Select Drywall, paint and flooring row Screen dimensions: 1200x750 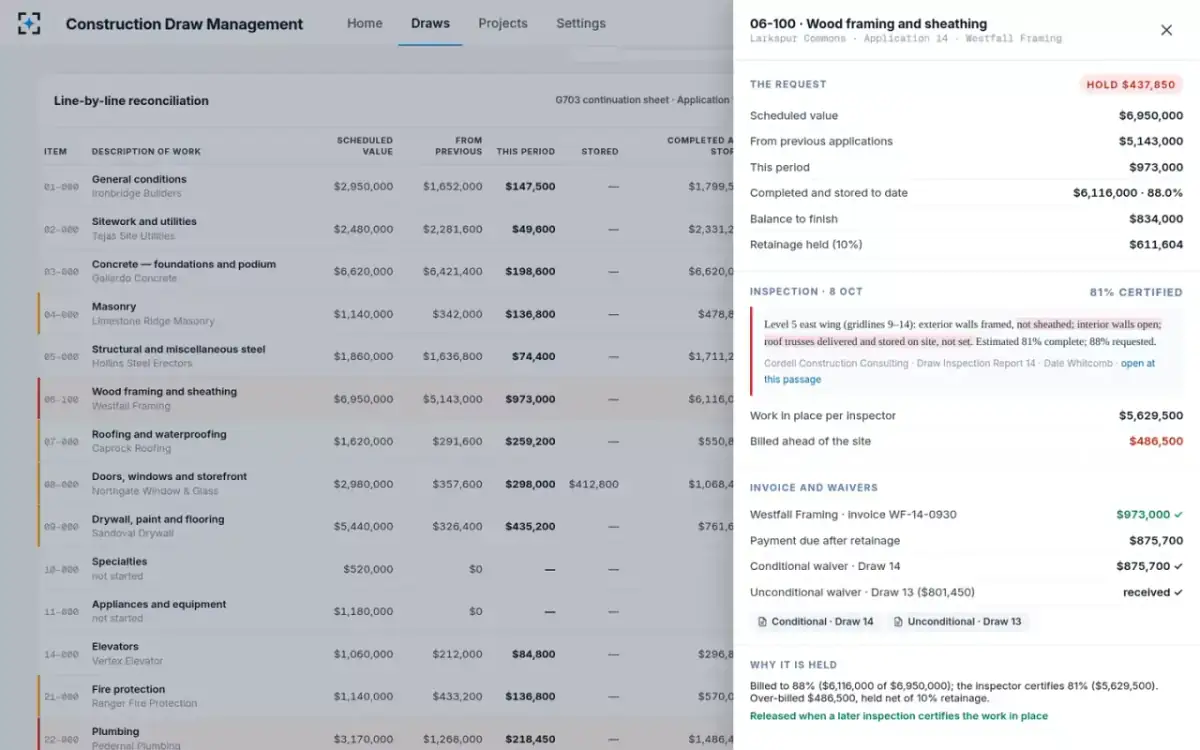386,526
